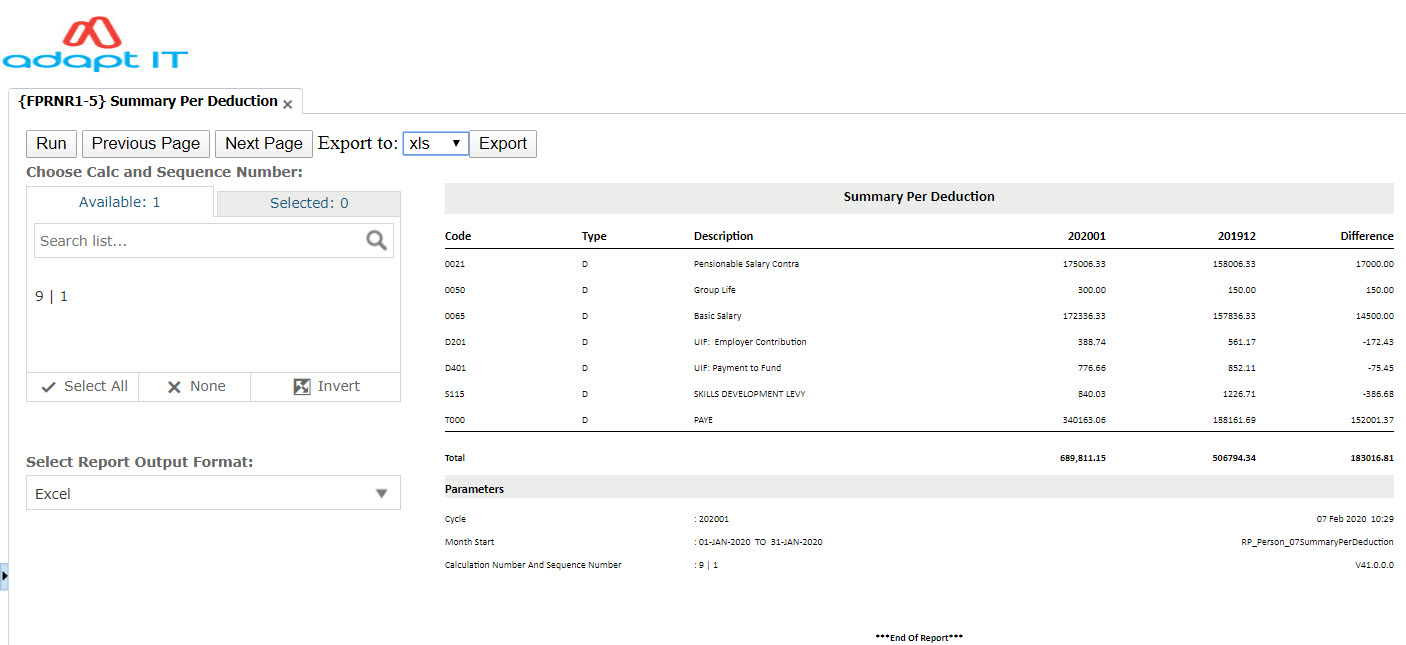Image resolution: width=1406 pixels, height=645 pixels.
Task: Click difference value -386.68
Action: pos(1377,394)
